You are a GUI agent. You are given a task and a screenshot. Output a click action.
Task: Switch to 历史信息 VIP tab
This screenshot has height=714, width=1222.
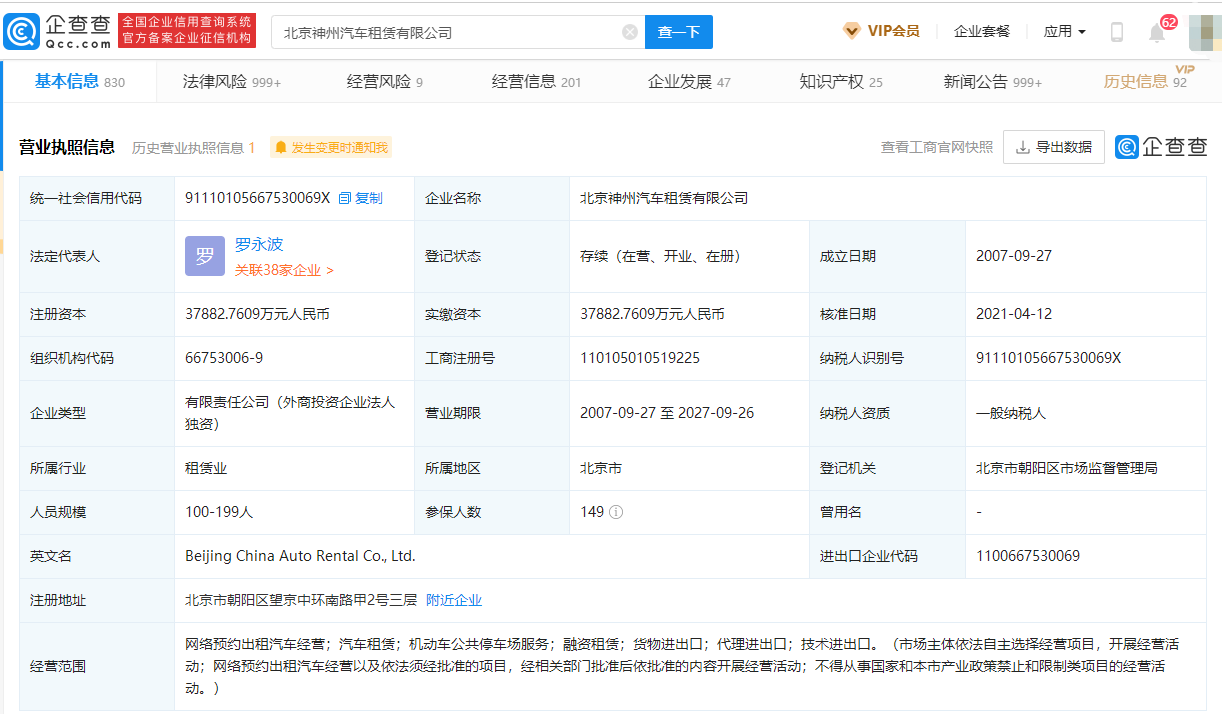tap(1146, 81)
